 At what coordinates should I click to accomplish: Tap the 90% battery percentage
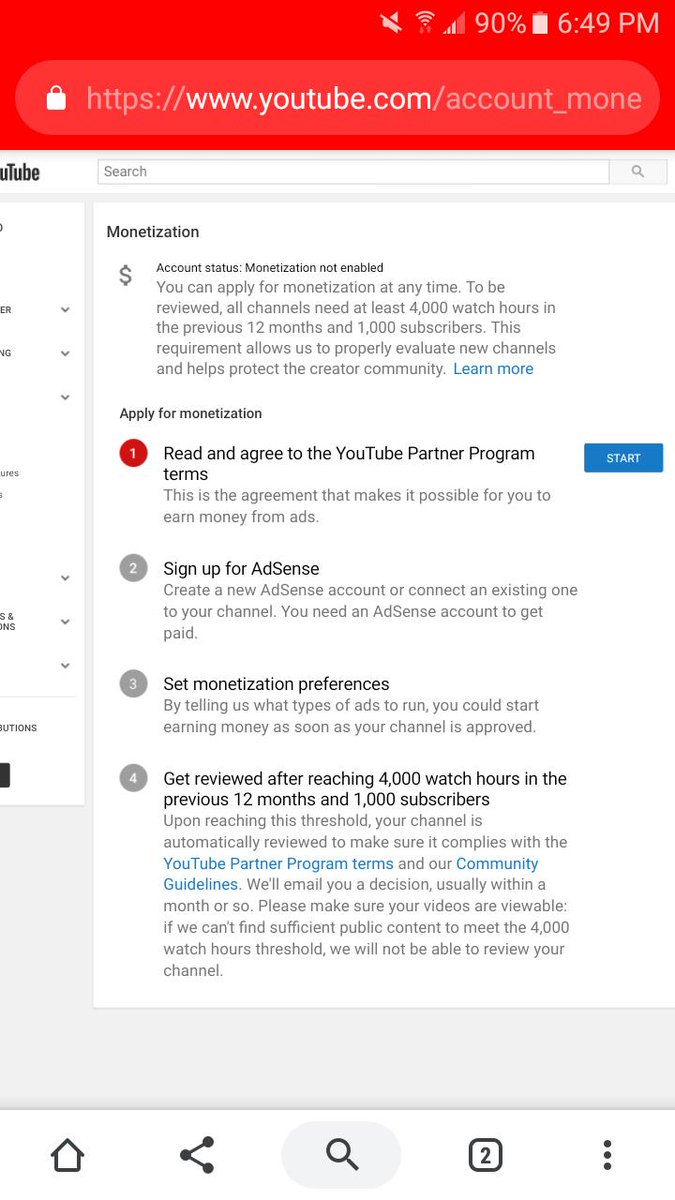500,23
